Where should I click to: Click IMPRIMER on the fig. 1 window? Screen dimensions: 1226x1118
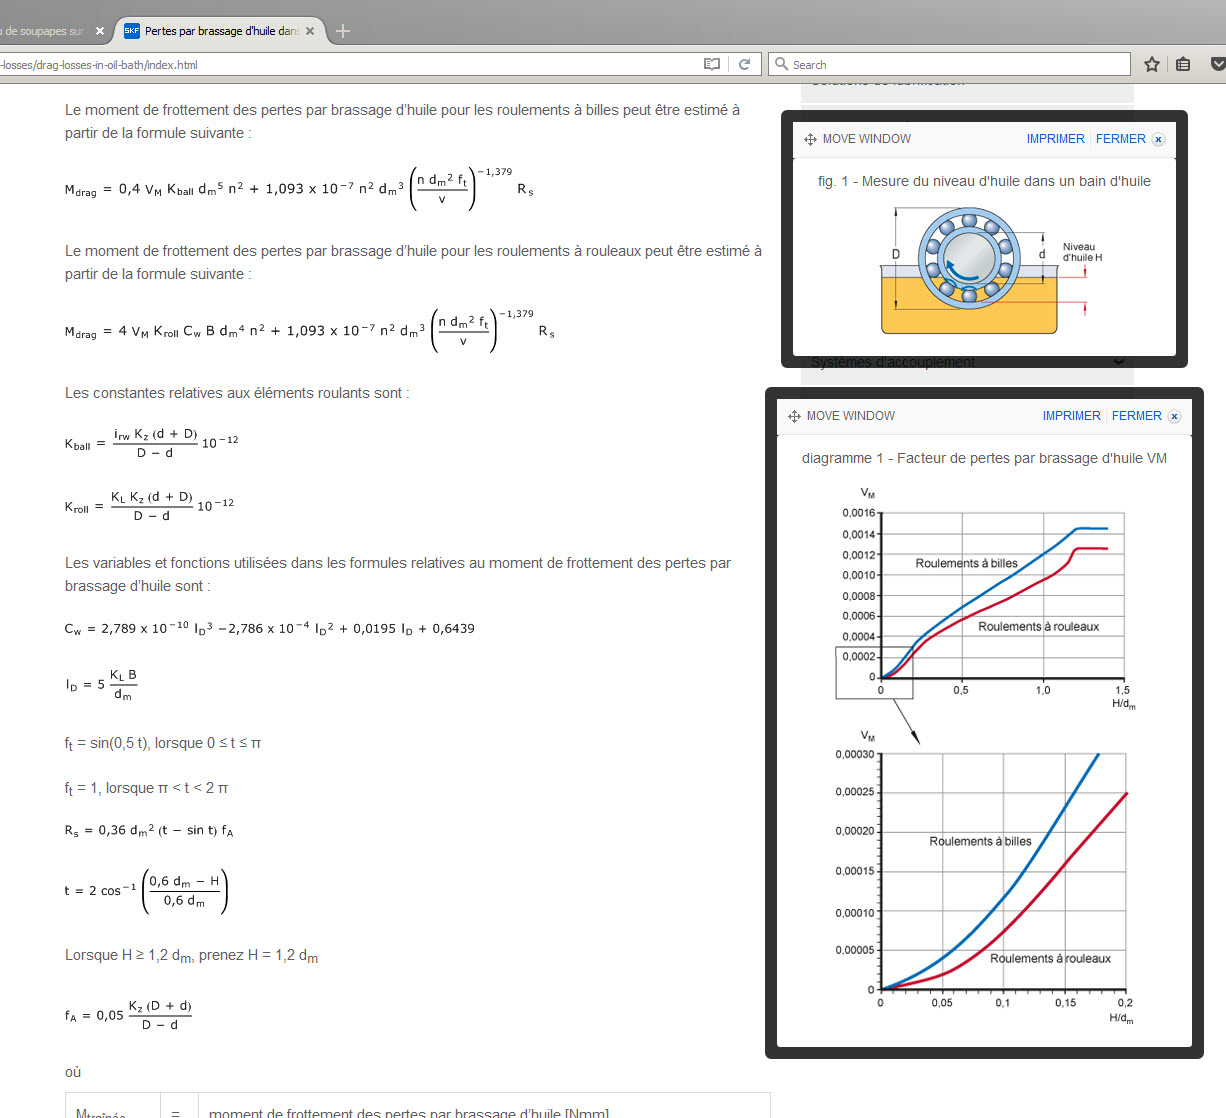1055,139
